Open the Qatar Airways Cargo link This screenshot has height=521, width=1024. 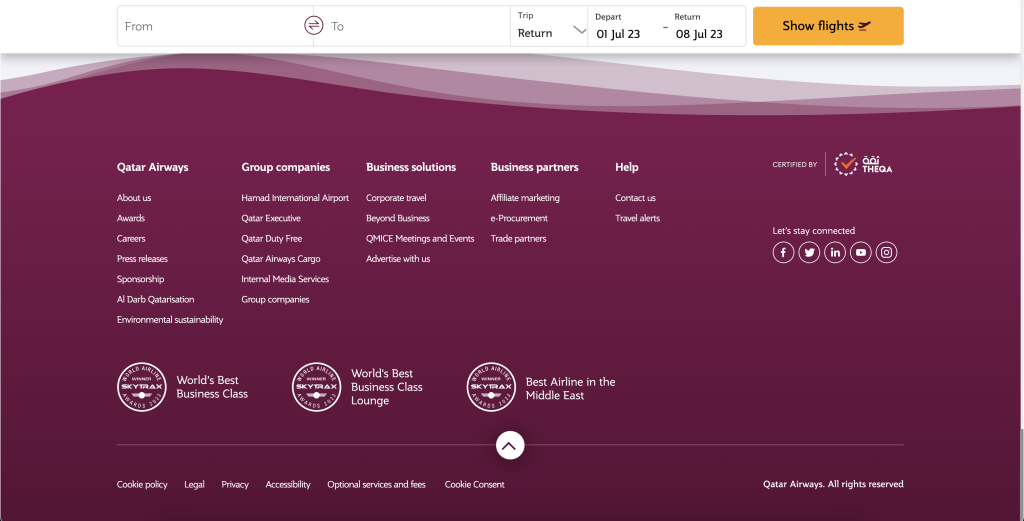[281, 259]
